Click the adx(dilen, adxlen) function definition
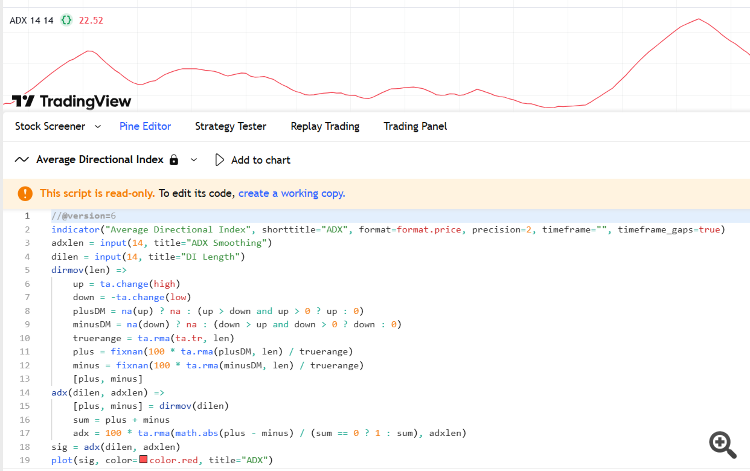This screenshot has height=471, width=750. pyautogui.click(x=108, y=393)
